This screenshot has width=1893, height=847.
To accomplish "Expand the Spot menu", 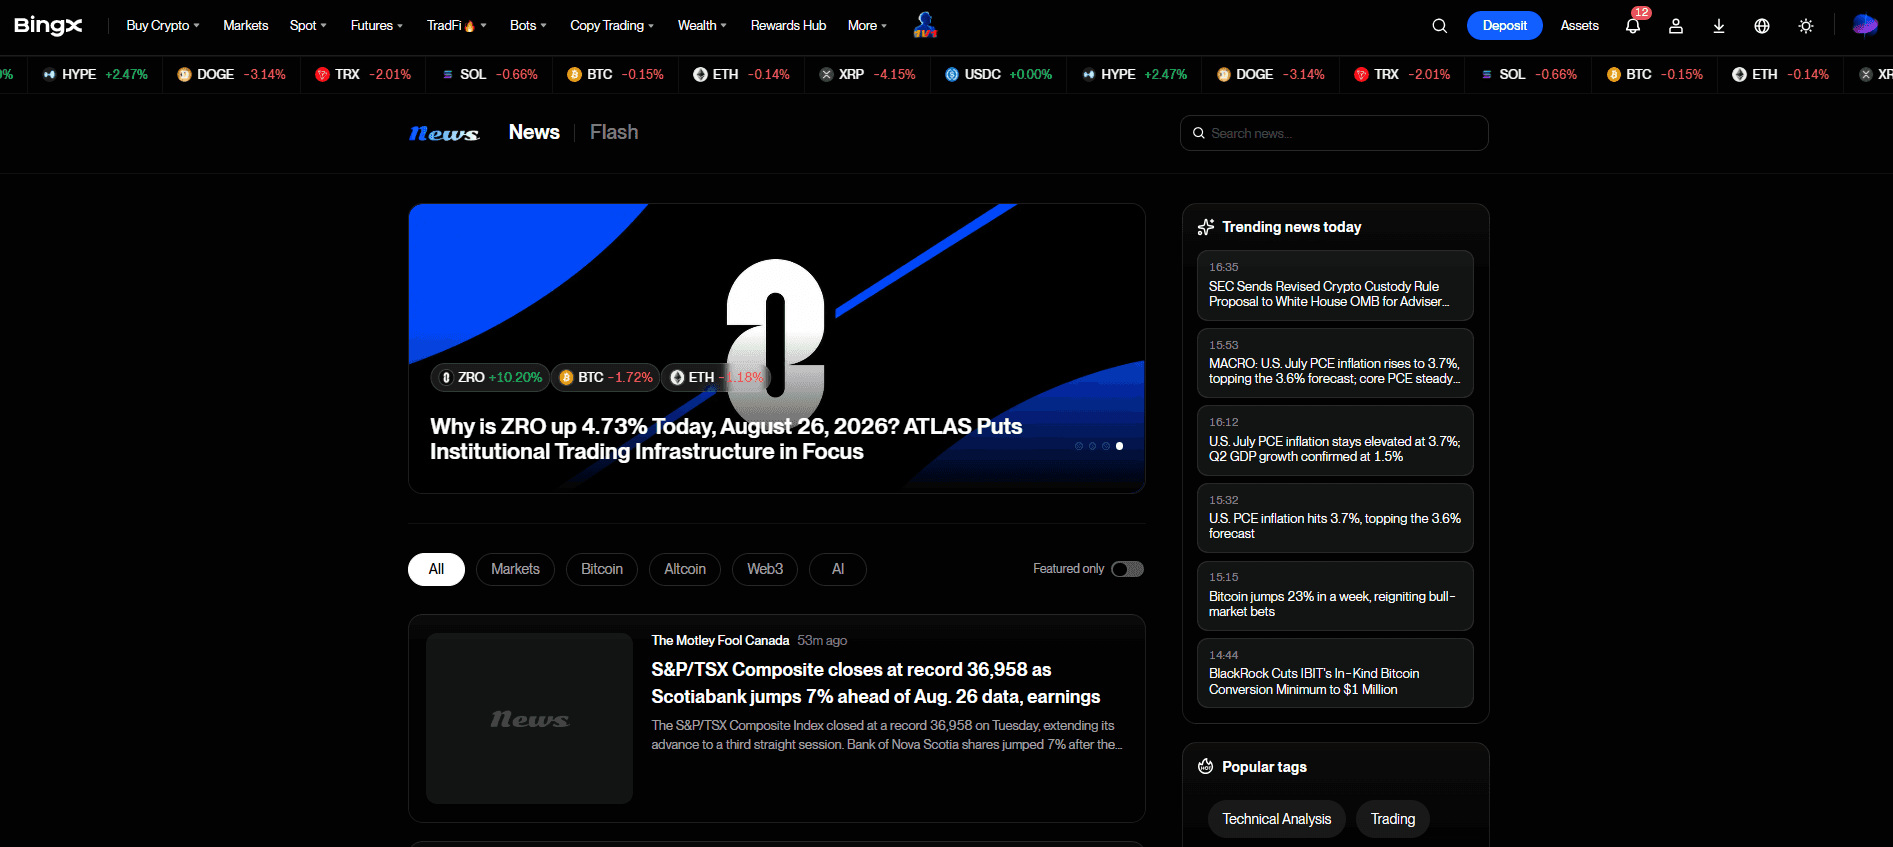I will 308,26.
